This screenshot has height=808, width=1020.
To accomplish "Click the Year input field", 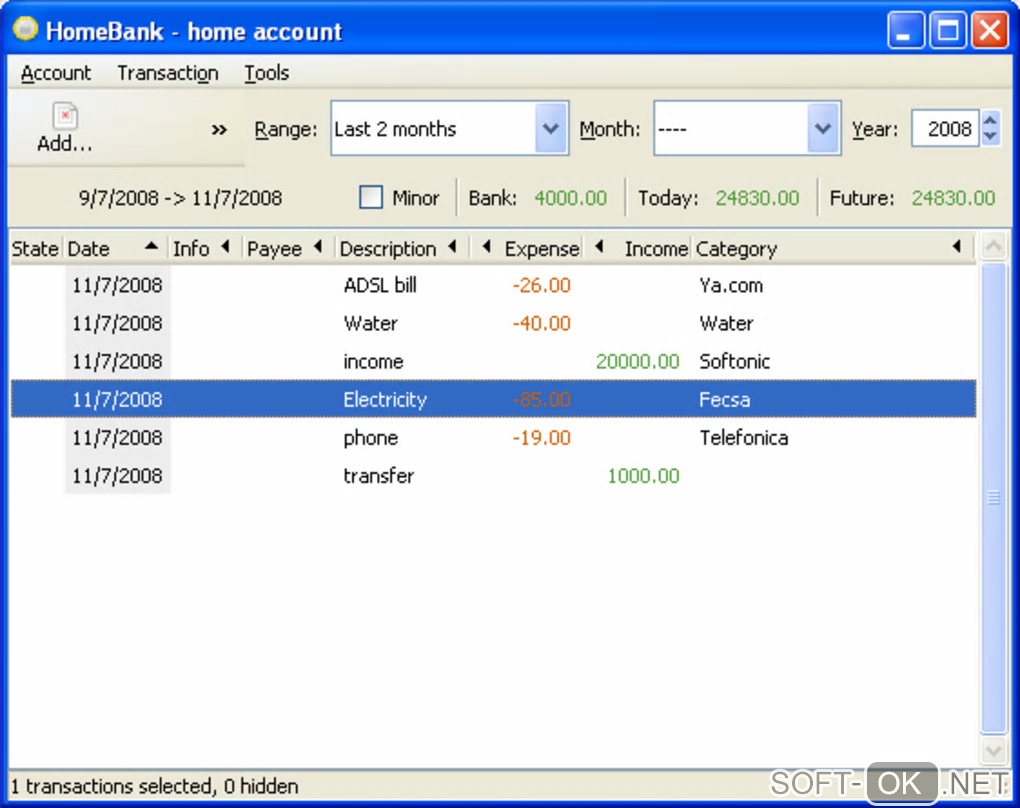I will [945, 128].
